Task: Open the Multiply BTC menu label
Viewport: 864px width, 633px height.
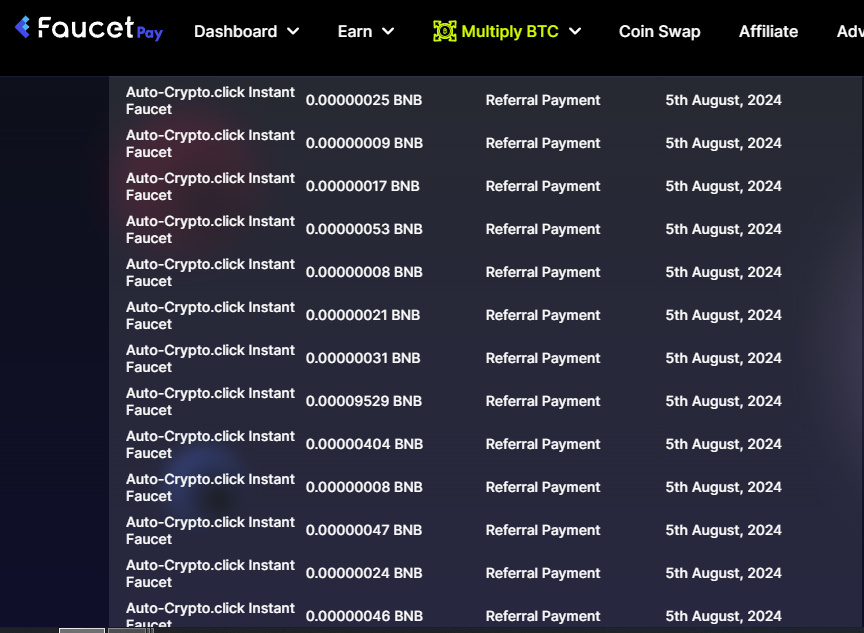Action: tap(510, 31)
